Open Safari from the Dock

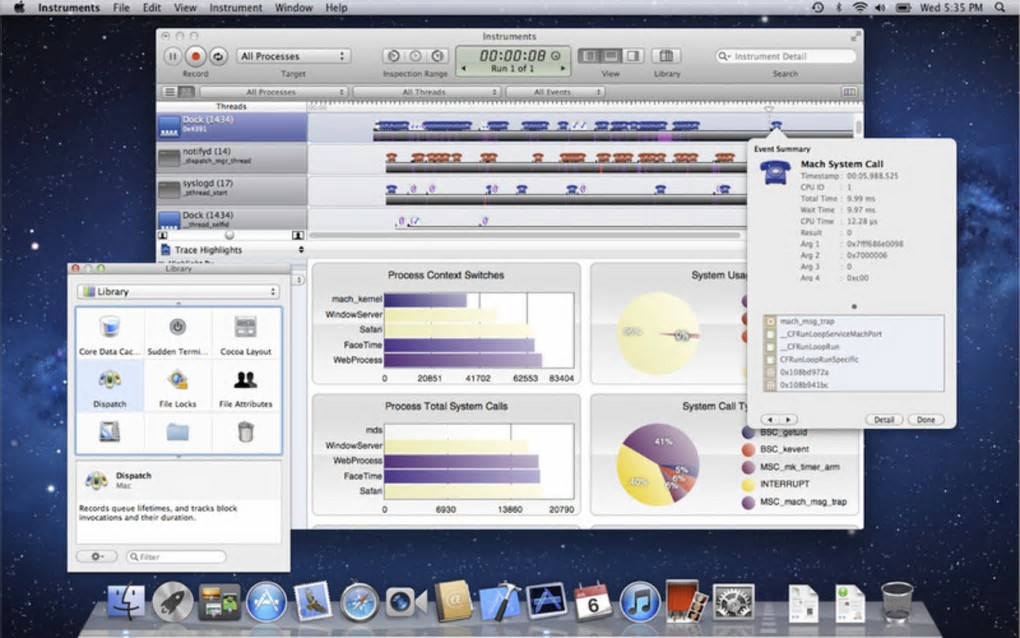click(x=359, y=602)
